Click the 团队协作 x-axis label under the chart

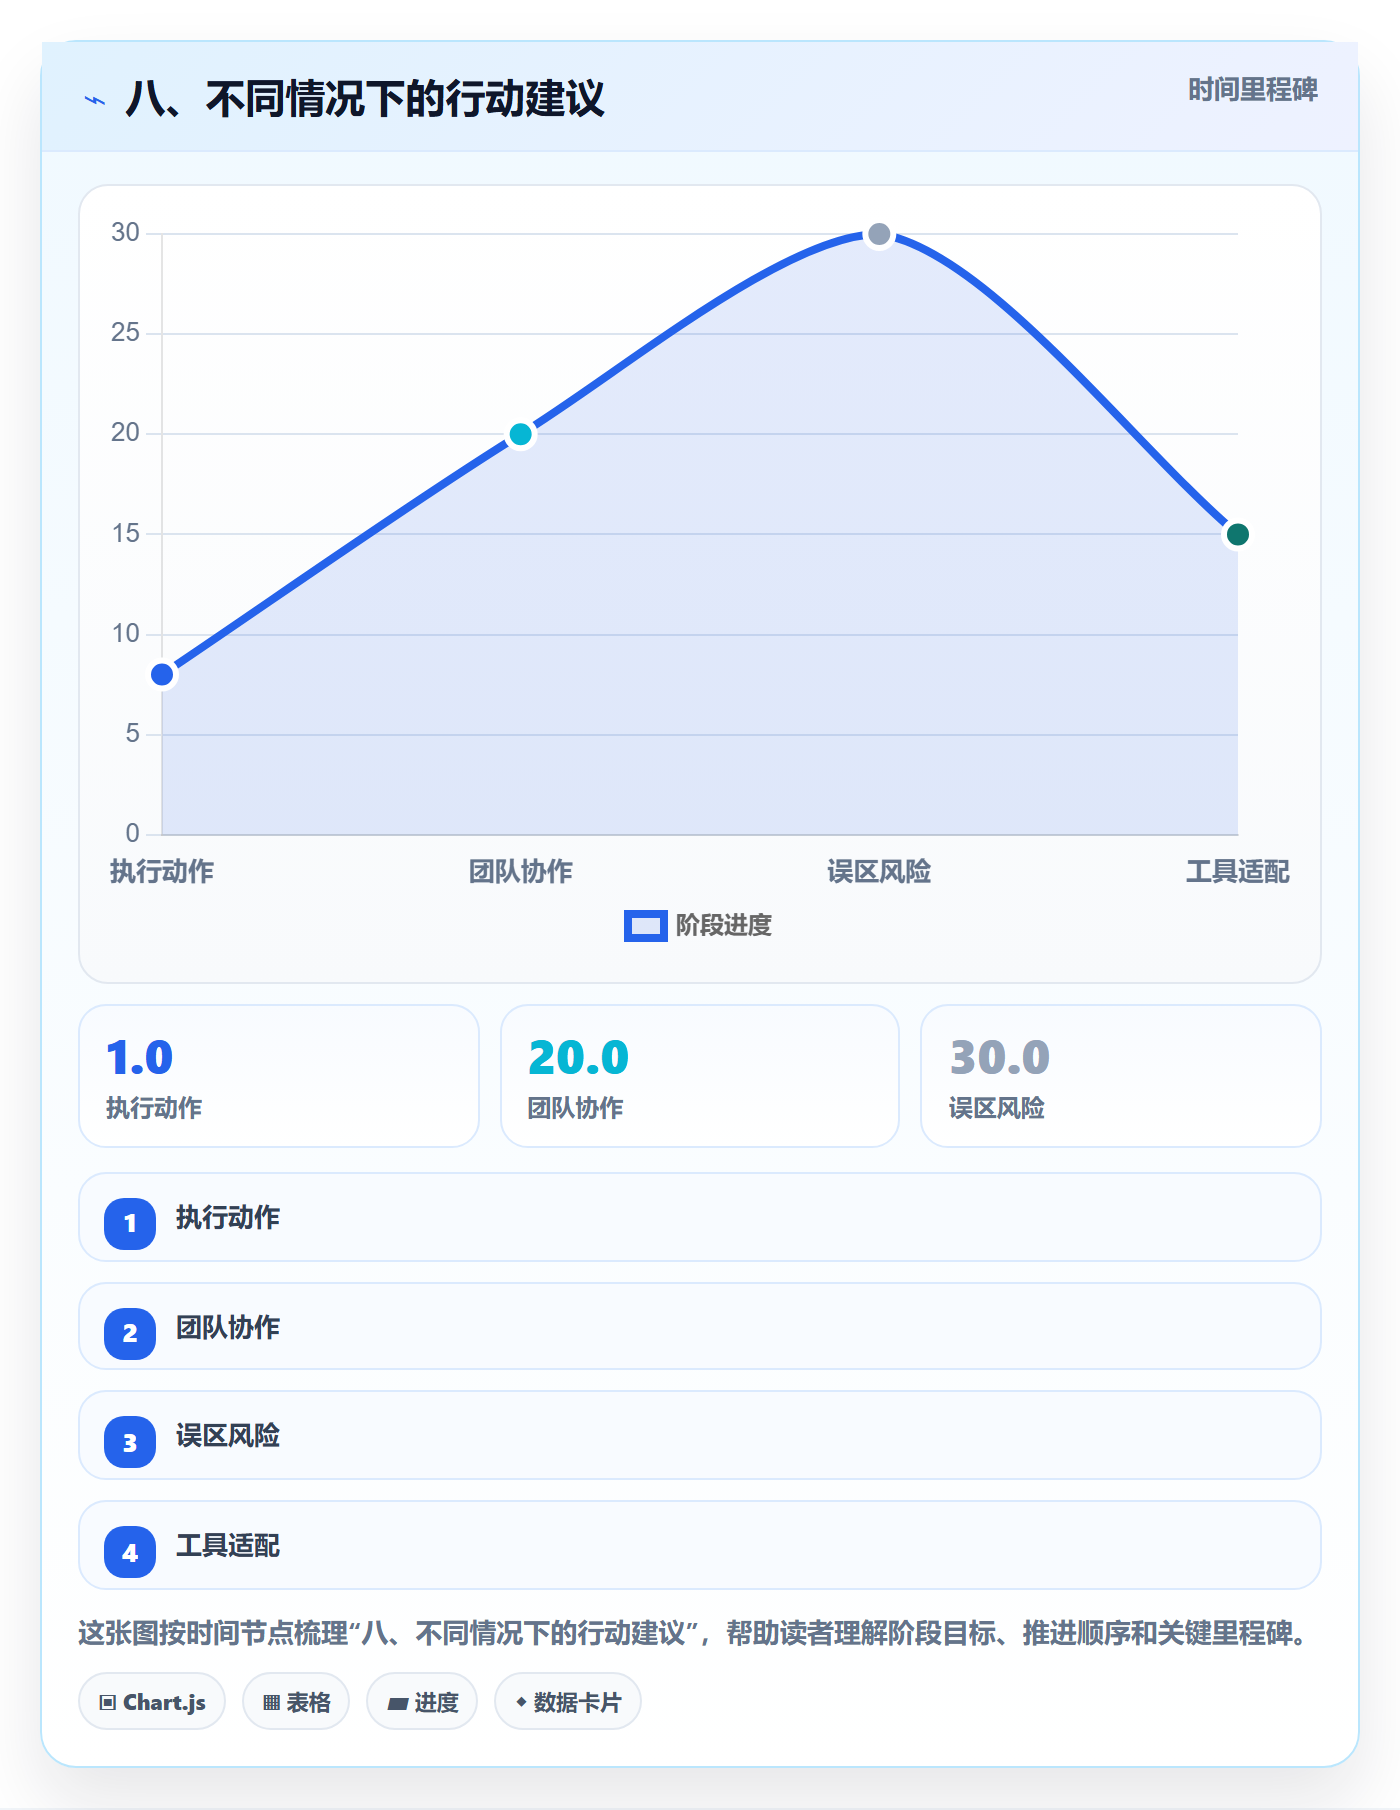pyautogui.click(x=521, y=872)
